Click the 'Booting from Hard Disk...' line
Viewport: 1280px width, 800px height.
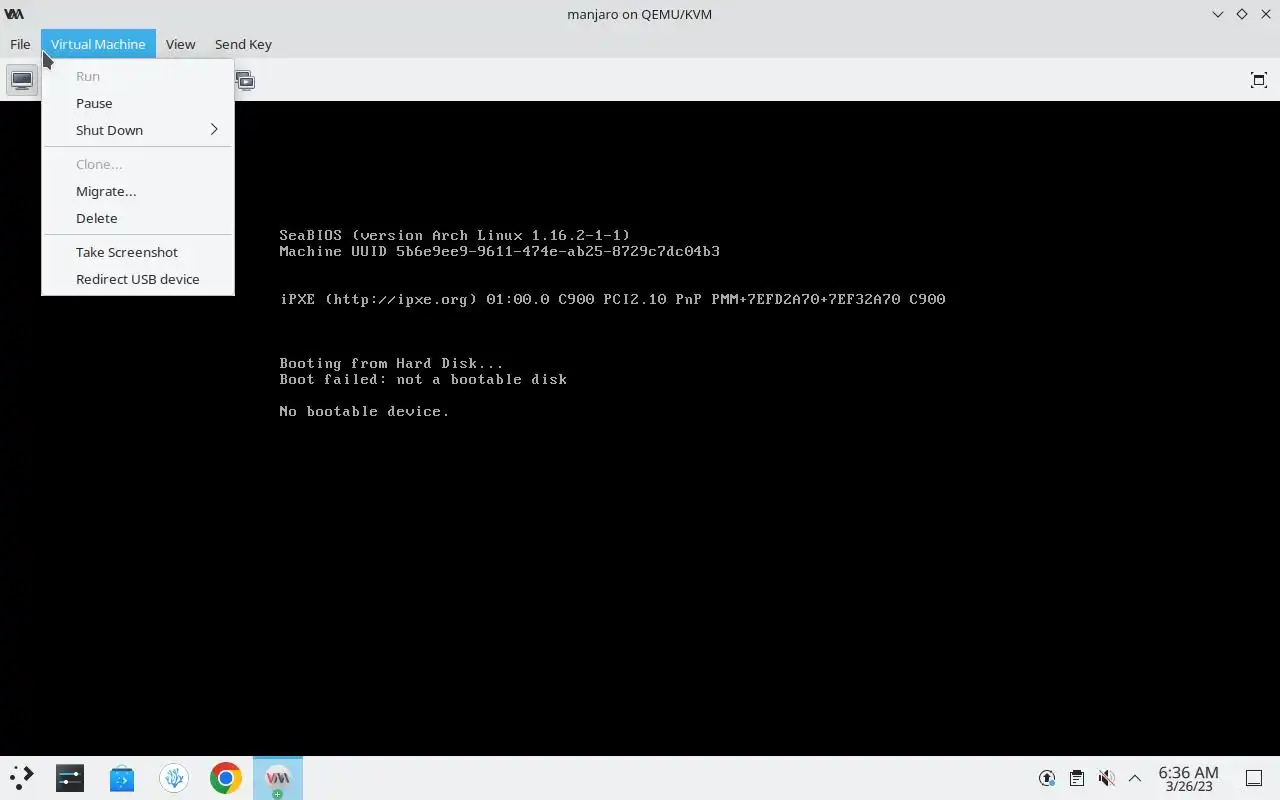pyautogui.click(x=391, y=363)
